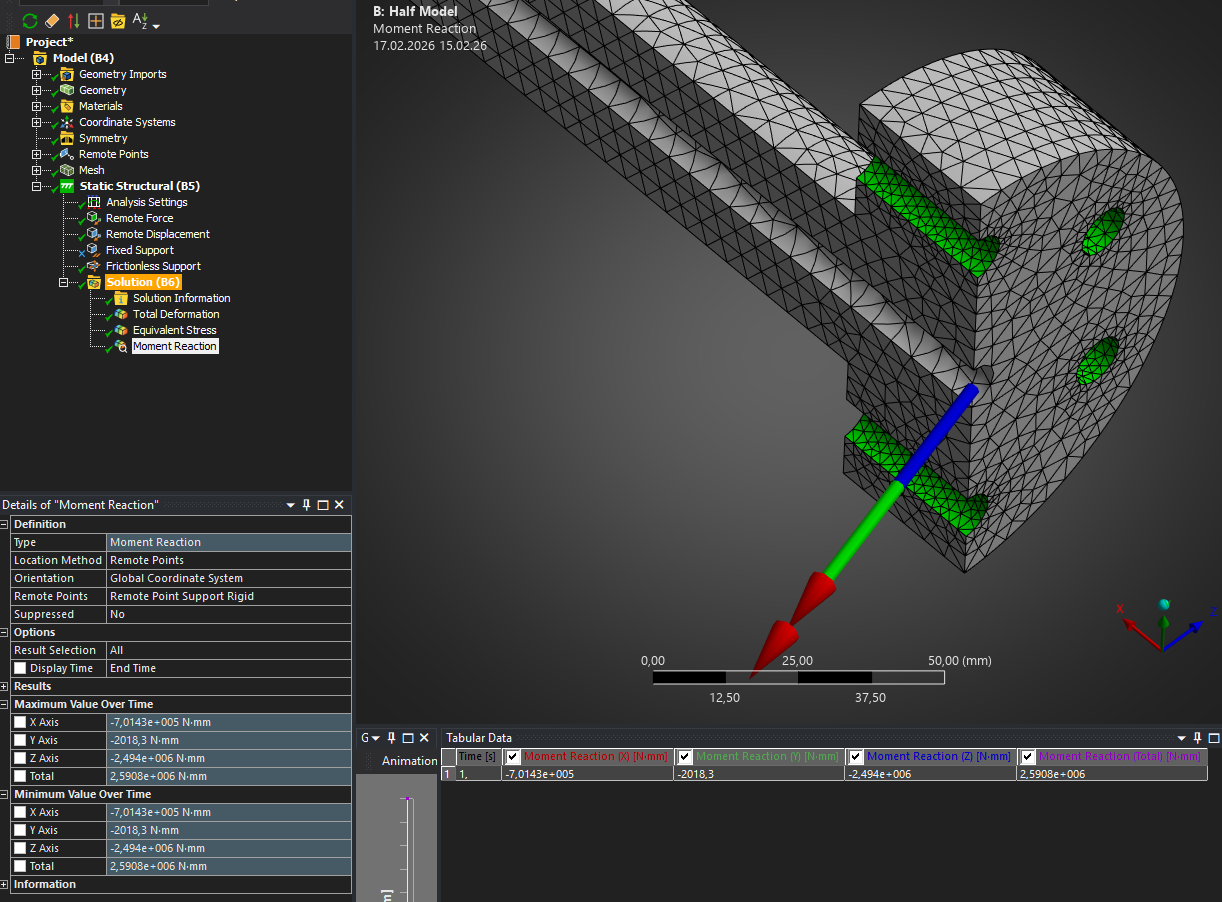Click the expand-all box icon in outline toolbar
The height and width of the screenshot is (902, 1222).
pyautogui.click(x=96, y=21)
